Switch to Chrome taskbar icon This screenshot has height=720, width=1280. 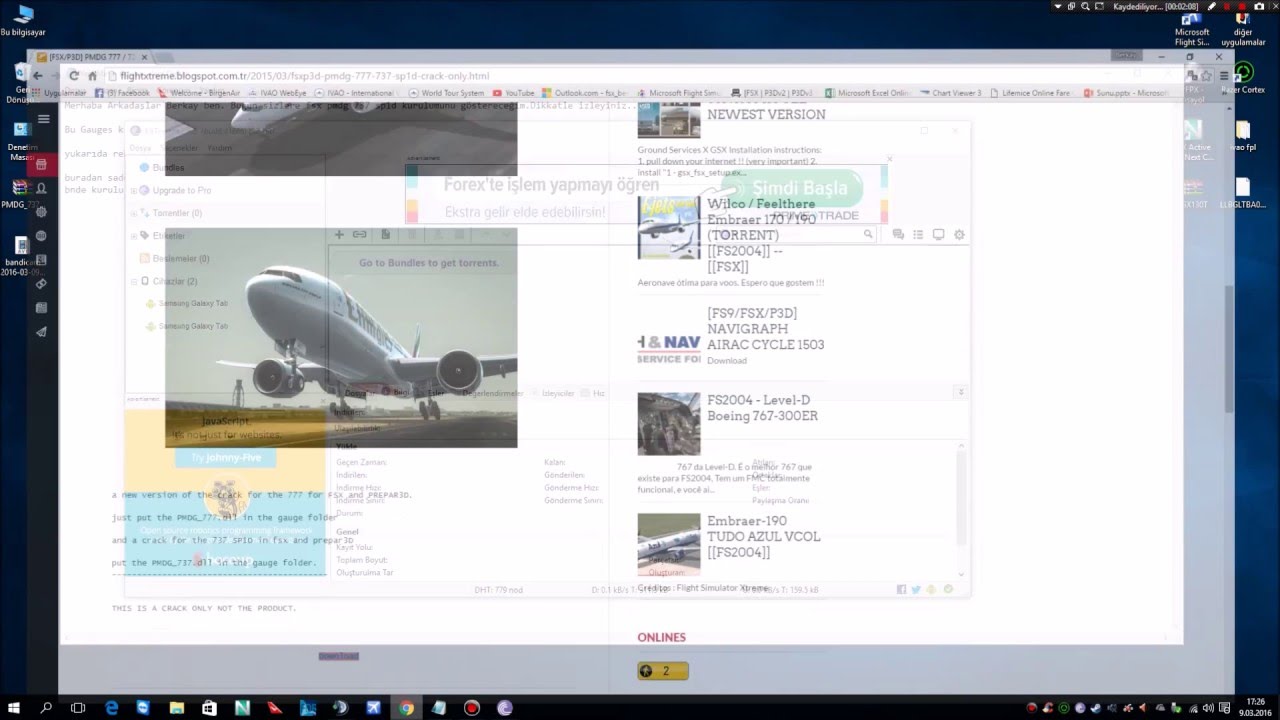(x=406, y=708)
